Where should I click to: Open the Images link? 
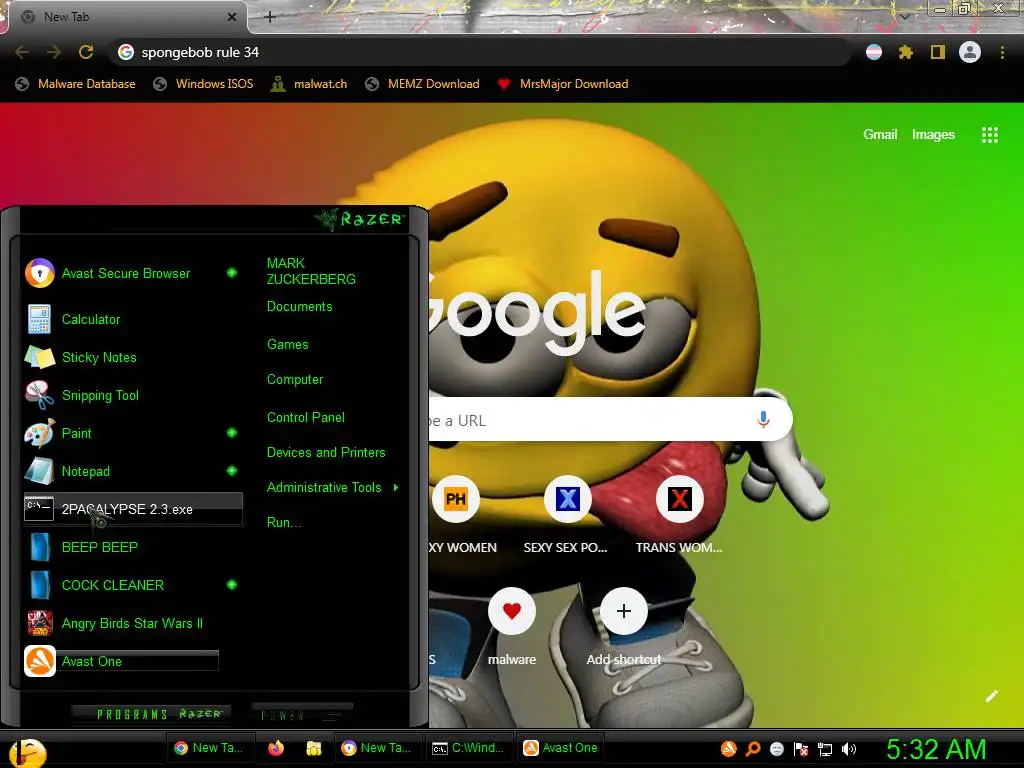pos(933,135)
